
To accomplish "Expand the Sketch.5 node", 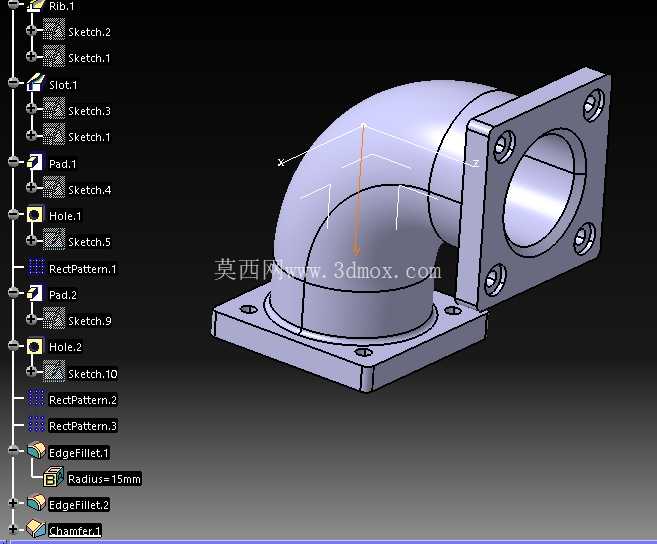I will pyautogui.click(x=31, y=240).
